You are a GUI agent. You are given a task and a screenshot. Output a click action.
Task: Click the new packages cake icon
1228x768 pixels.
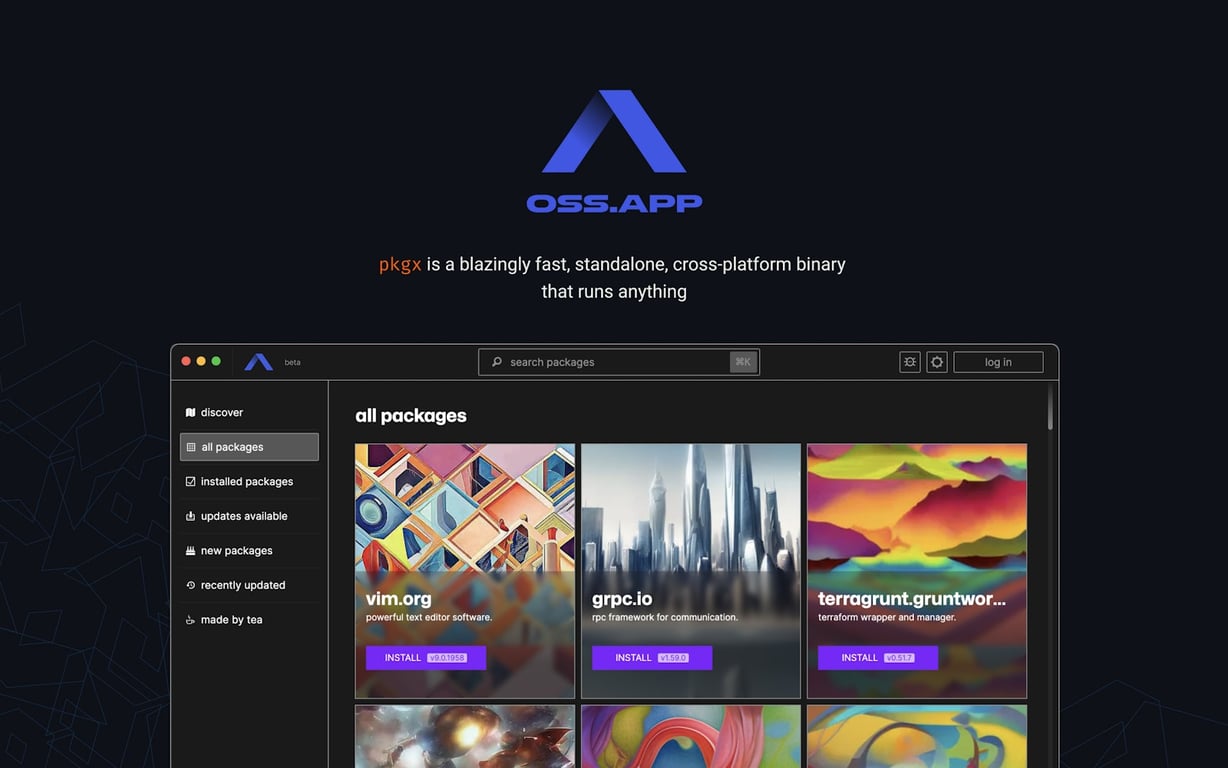tap(190, 551)
